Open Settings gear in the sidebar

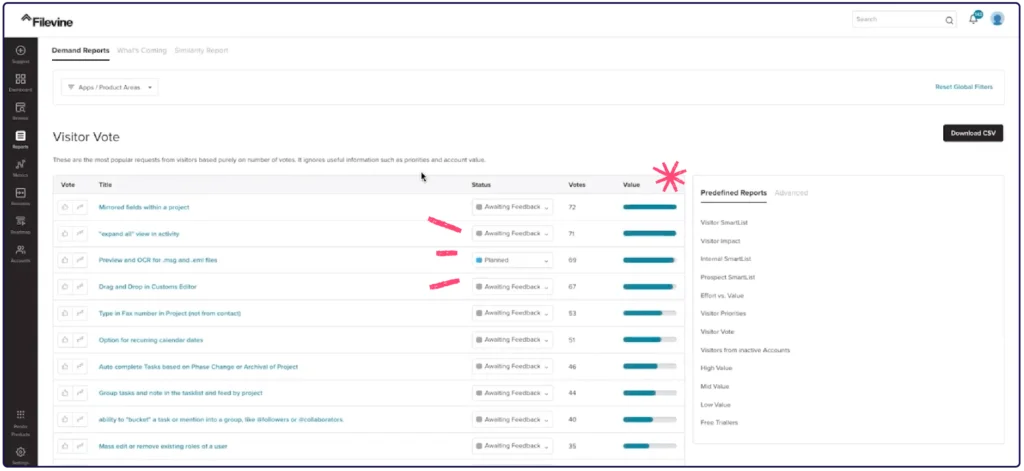20,453
